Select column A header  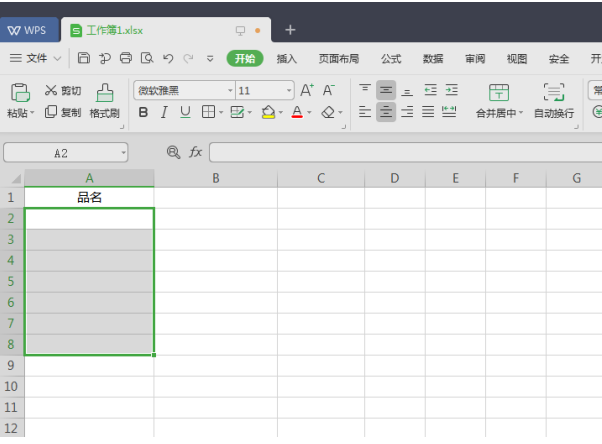pyautogui.click(x=89, y=178)
